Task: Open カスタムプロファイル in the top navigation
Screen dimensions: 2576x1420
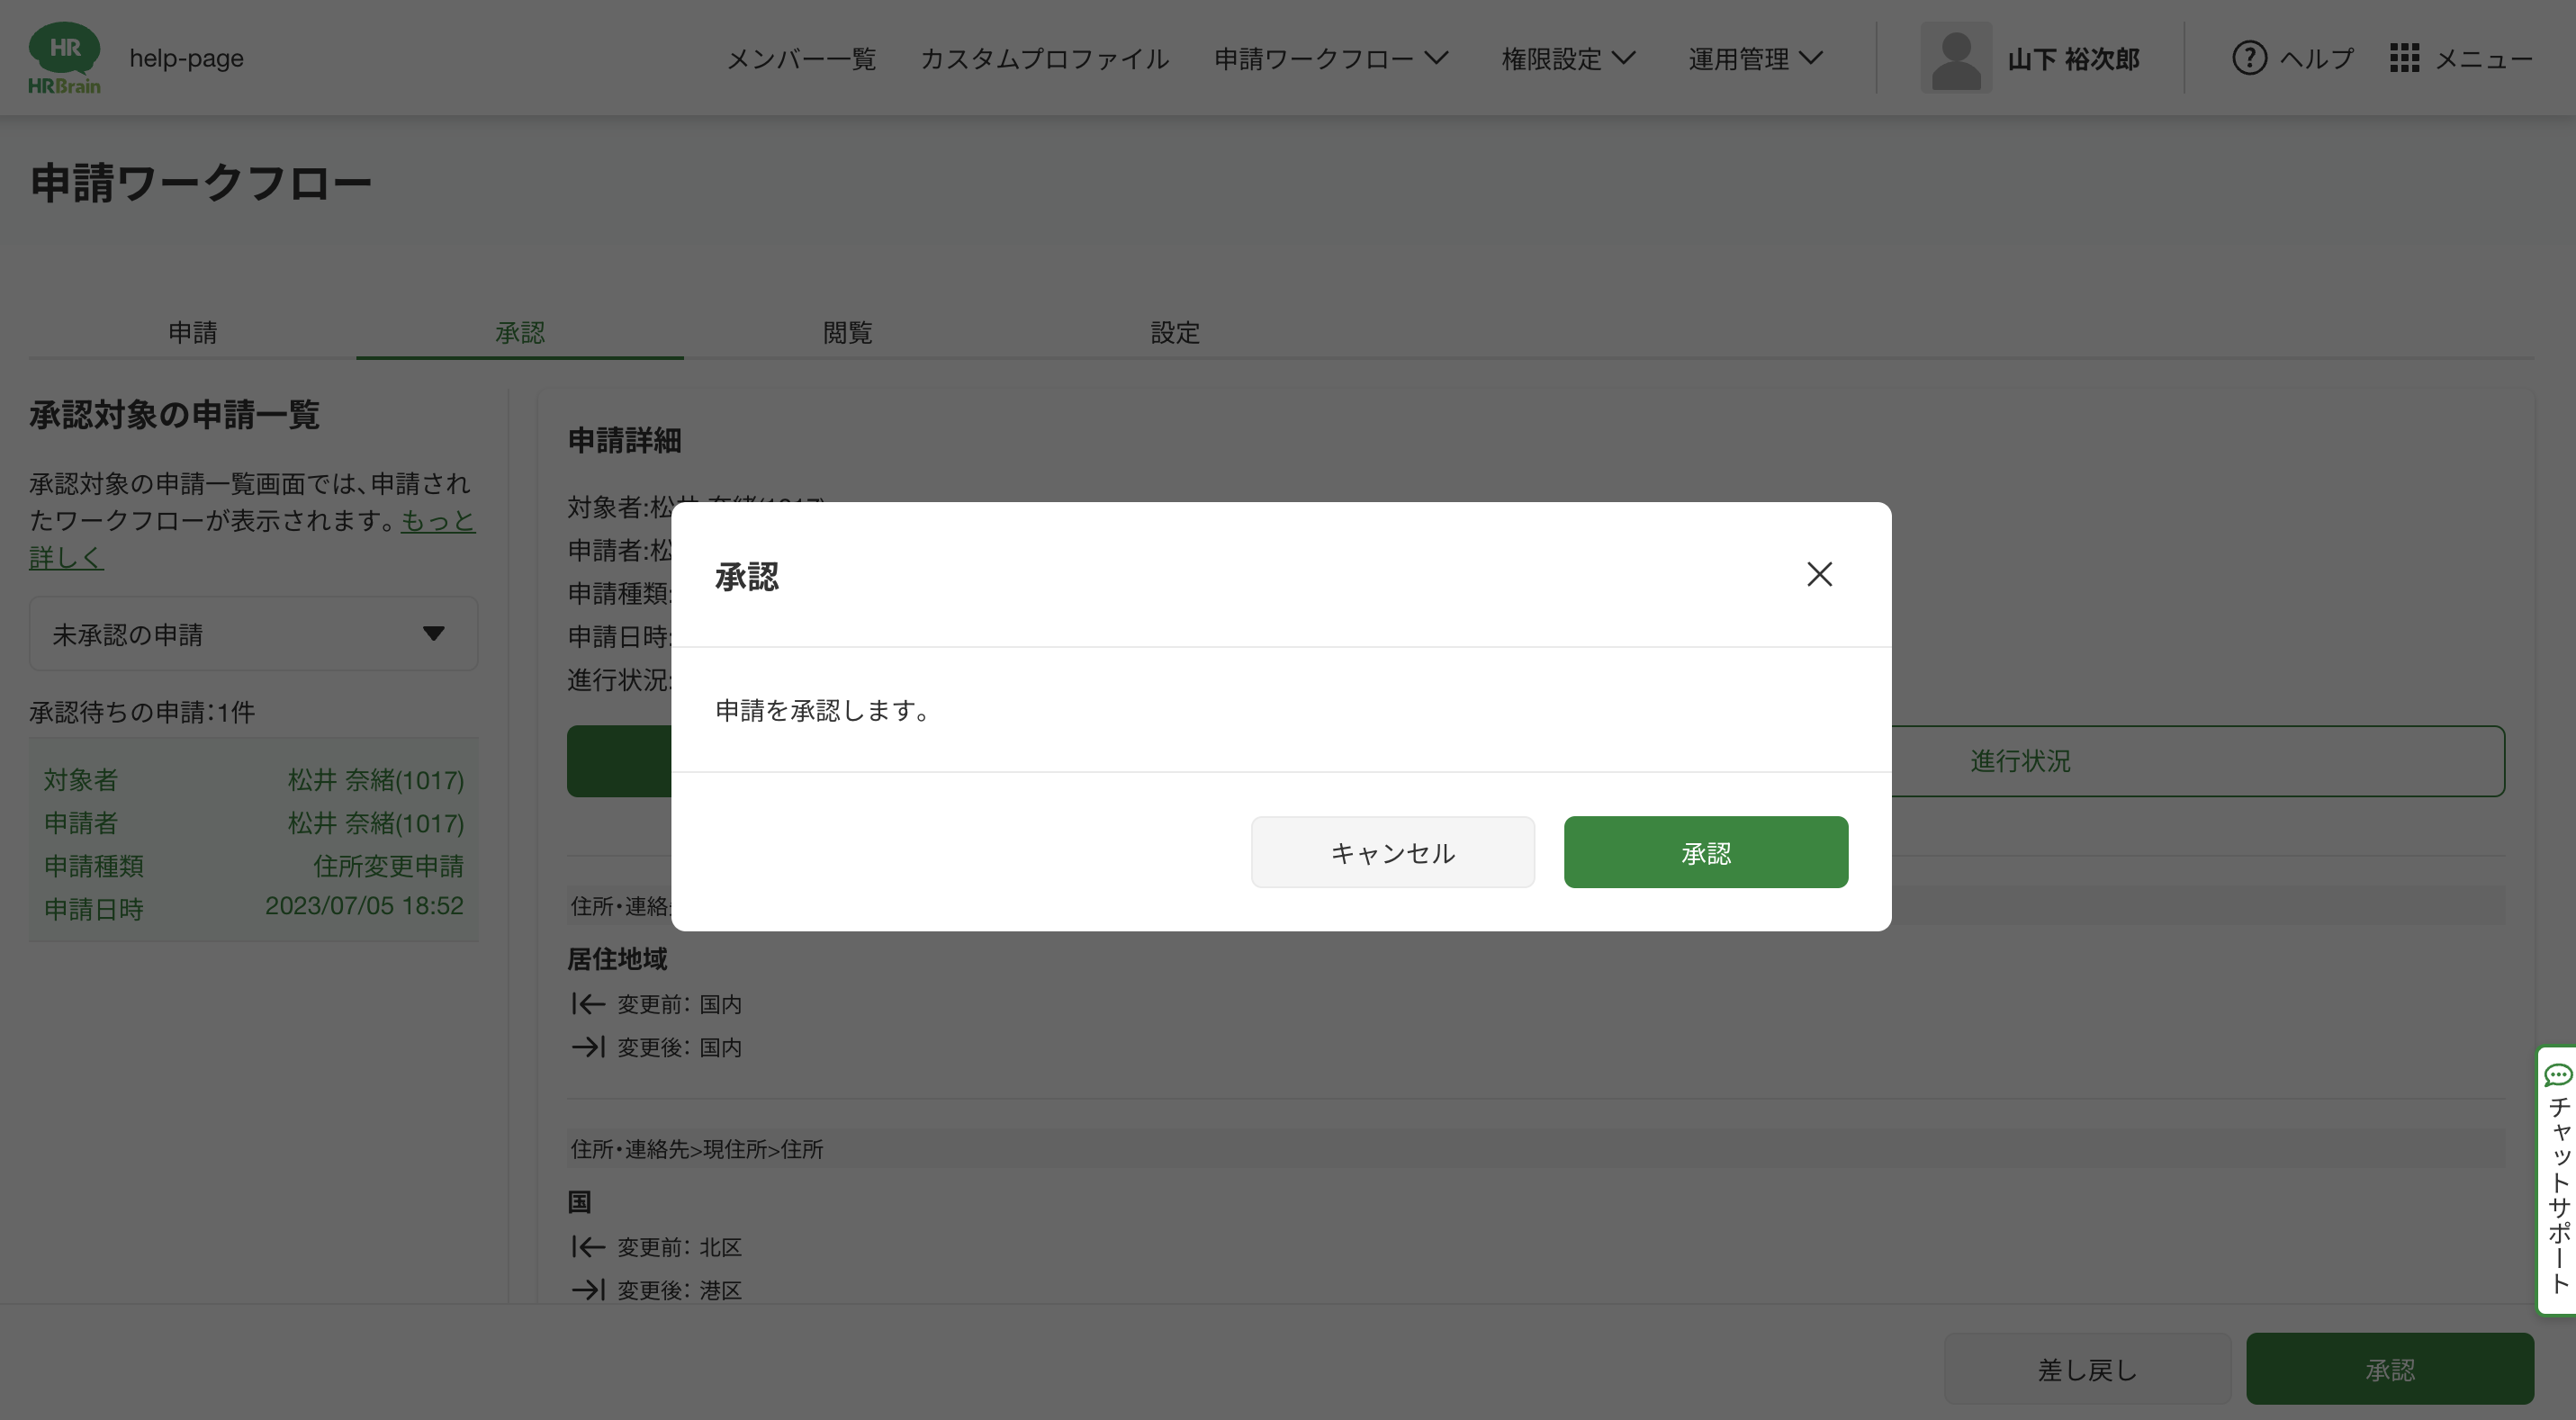Action: click(1044, 59)
